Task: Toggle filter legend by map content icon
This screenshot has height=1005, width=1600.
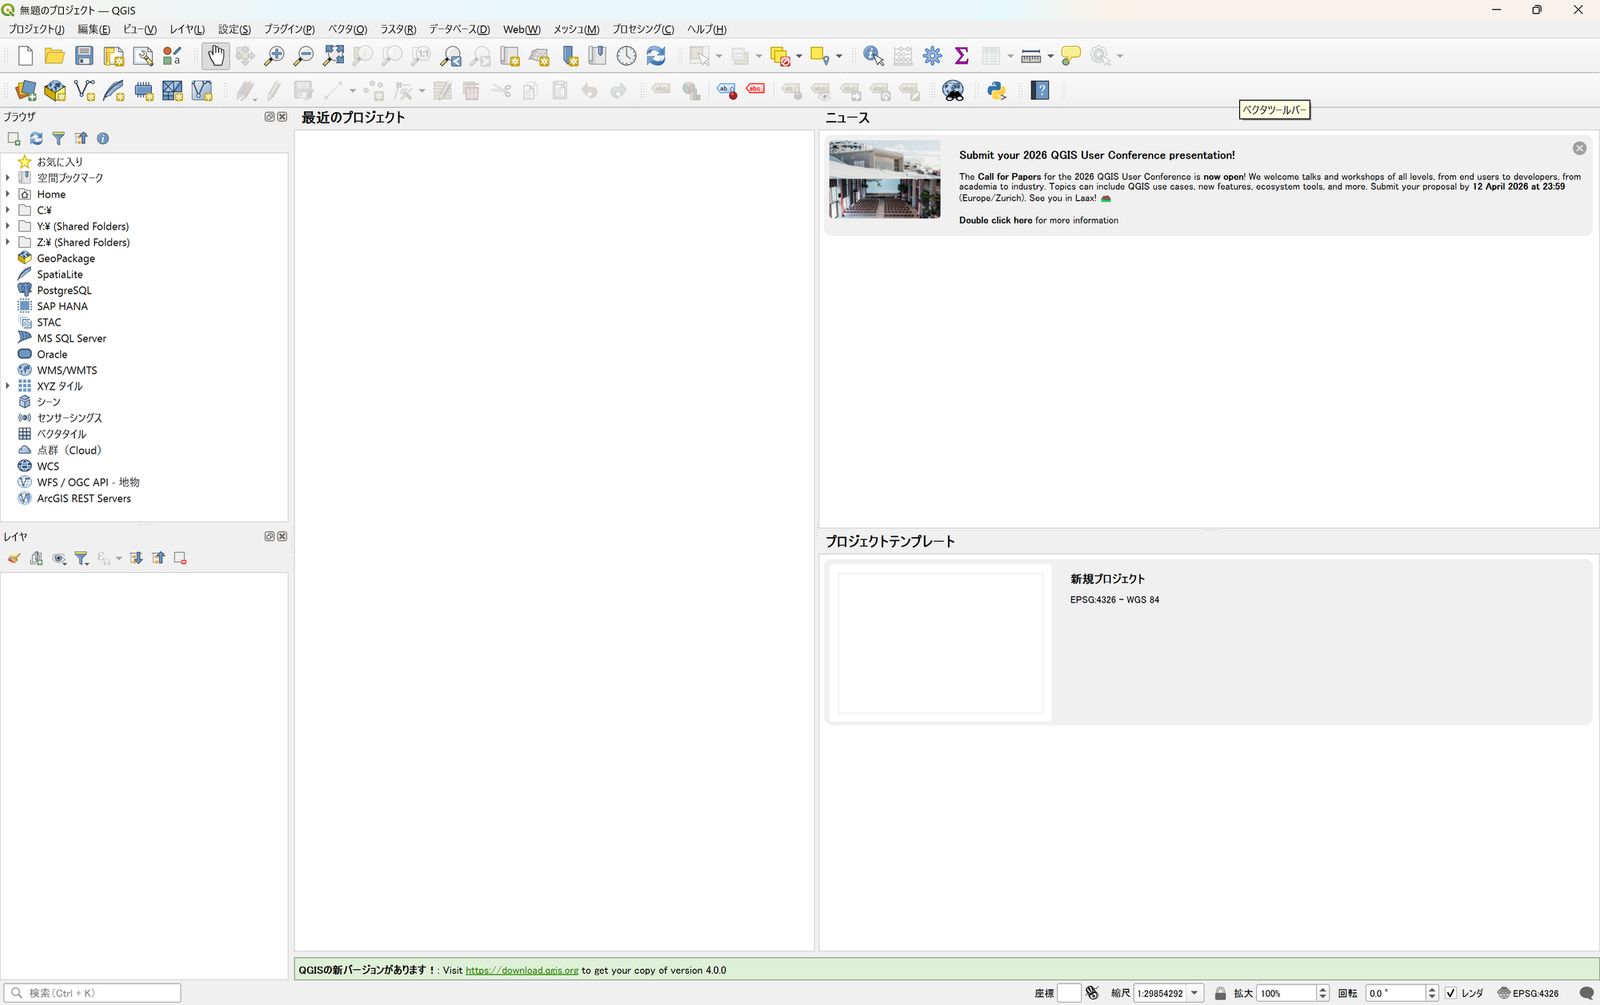Action: click(x=81, y=558)
